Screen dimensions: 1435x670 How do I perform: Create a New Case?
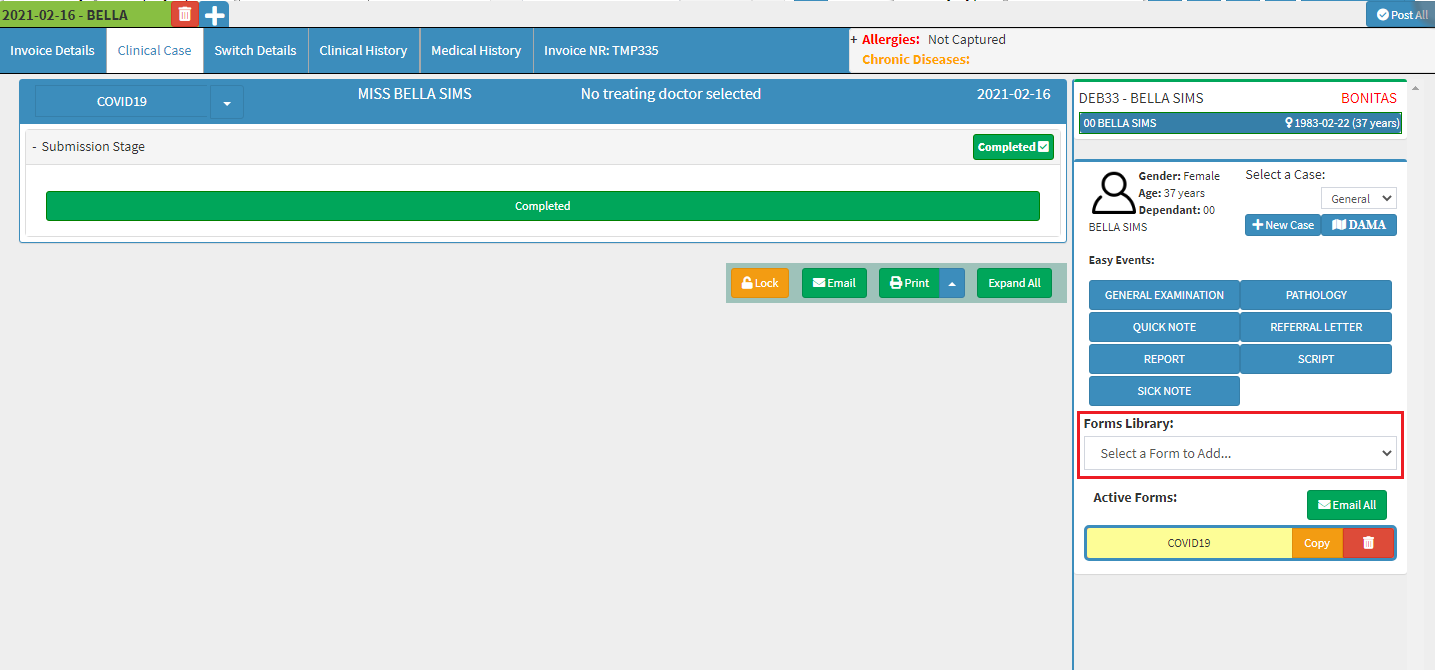tap(1283, 225)
